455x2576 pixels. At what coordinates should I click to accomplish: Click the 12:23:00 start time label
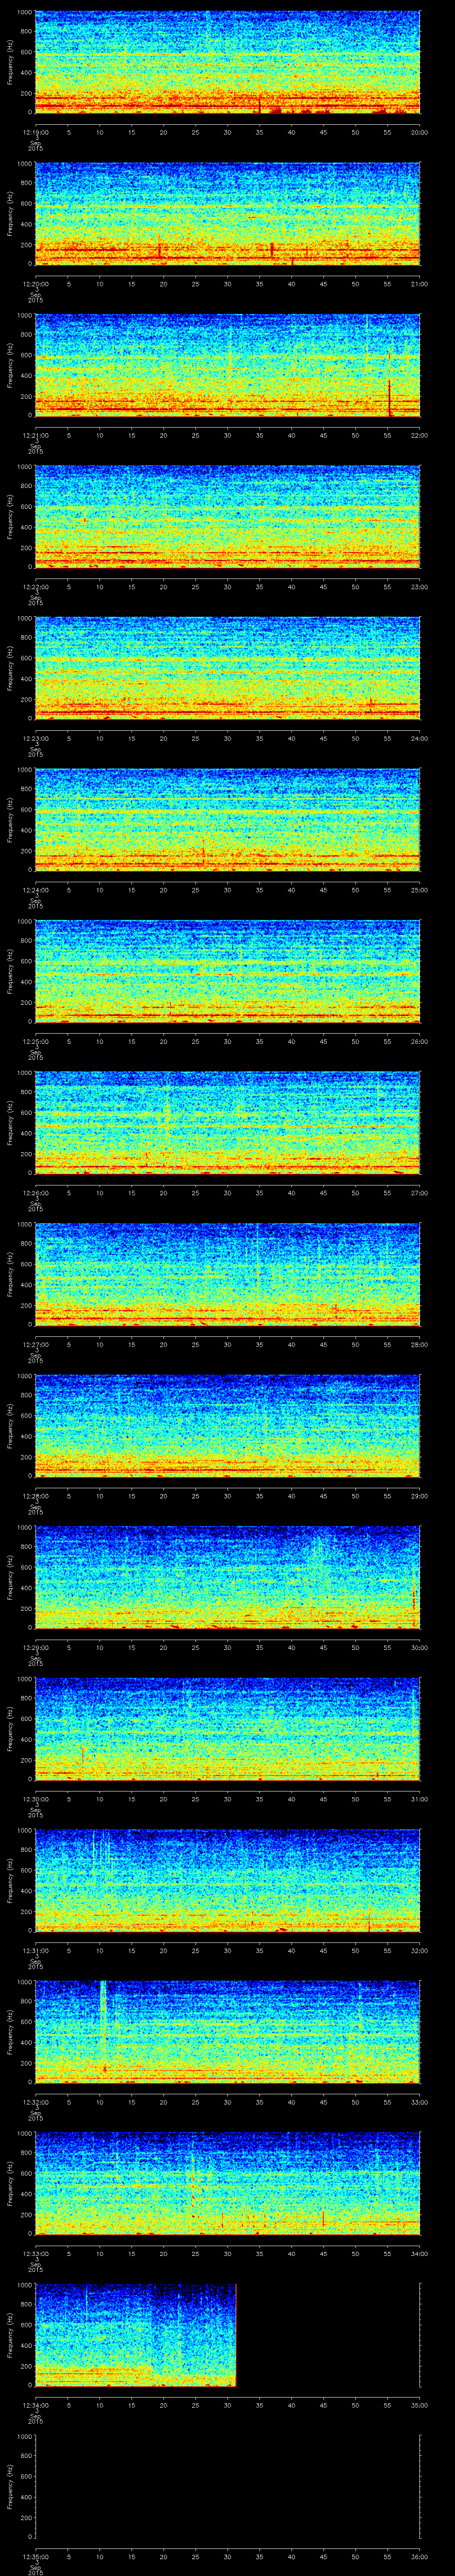click(x=35, y=738)
